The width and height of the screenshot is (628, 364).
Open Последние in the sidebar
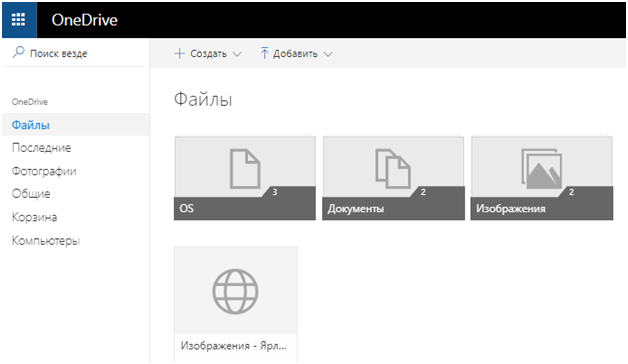tap(41, 148)
